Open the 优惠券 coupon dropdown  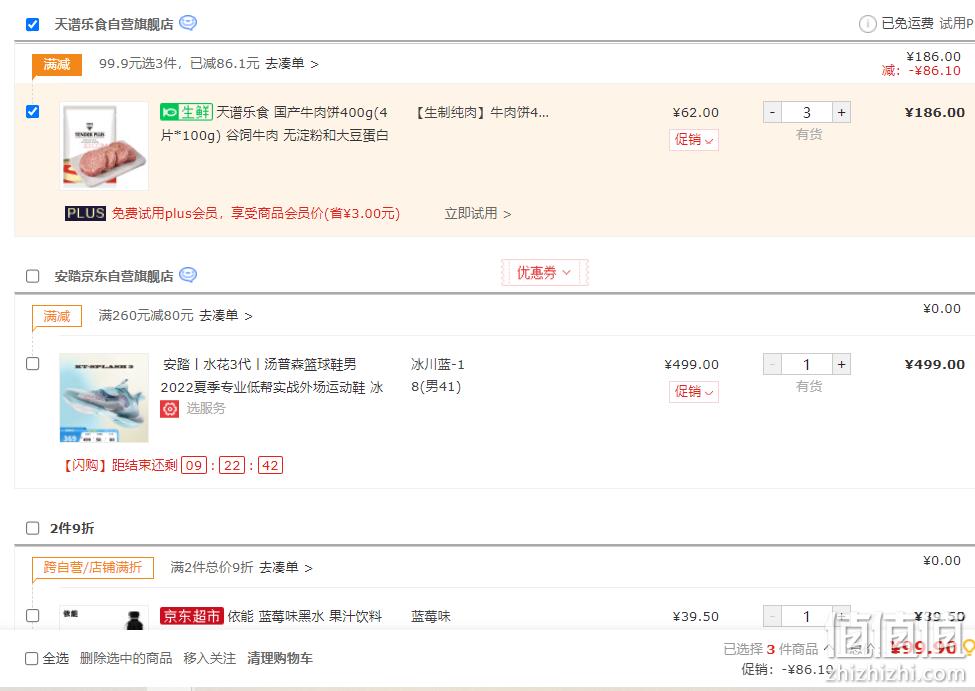click(x=544, y=272)
